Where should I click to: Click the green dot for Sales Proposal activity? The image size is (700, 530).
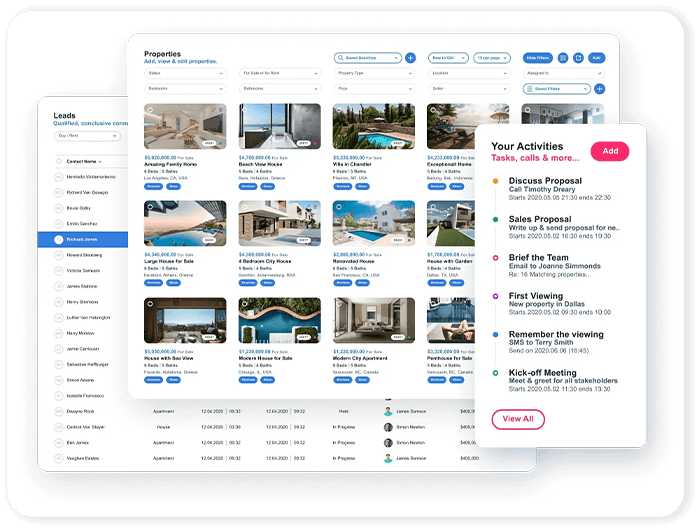(x=495, y=219)
